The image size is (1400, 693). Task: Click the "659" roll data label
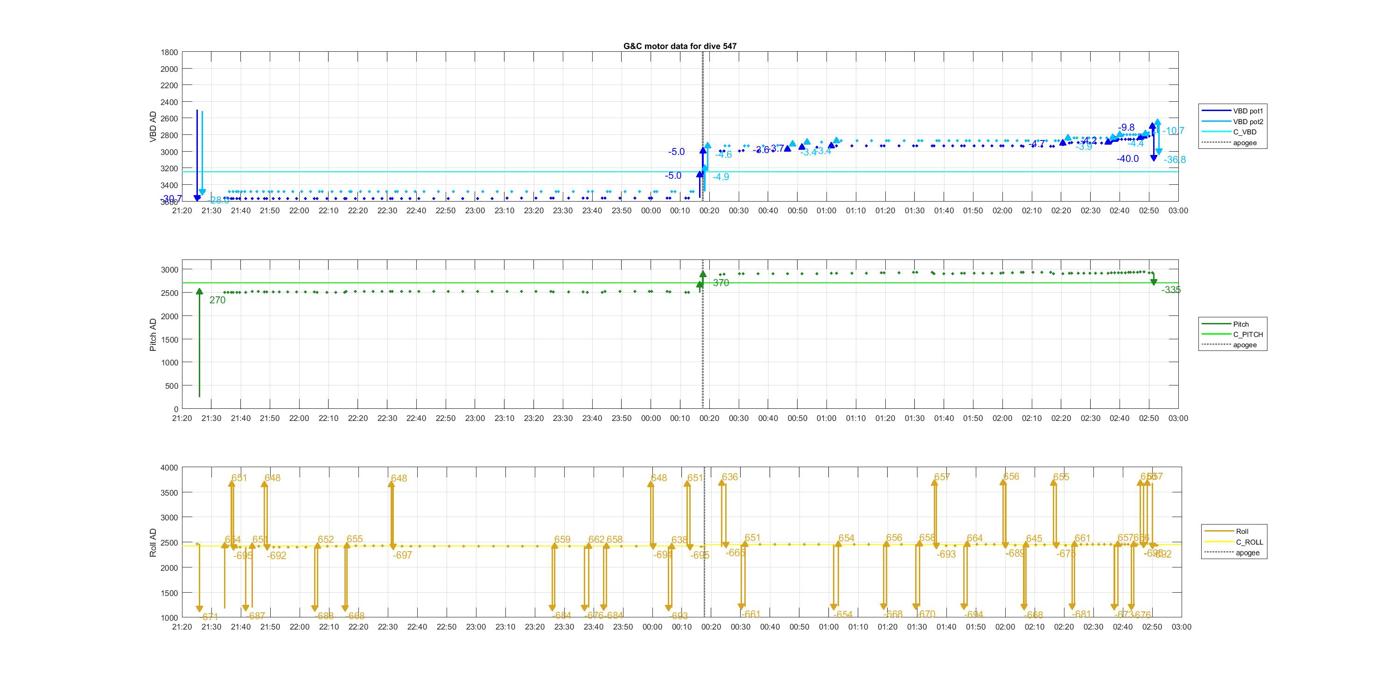[x=562, y=540]
